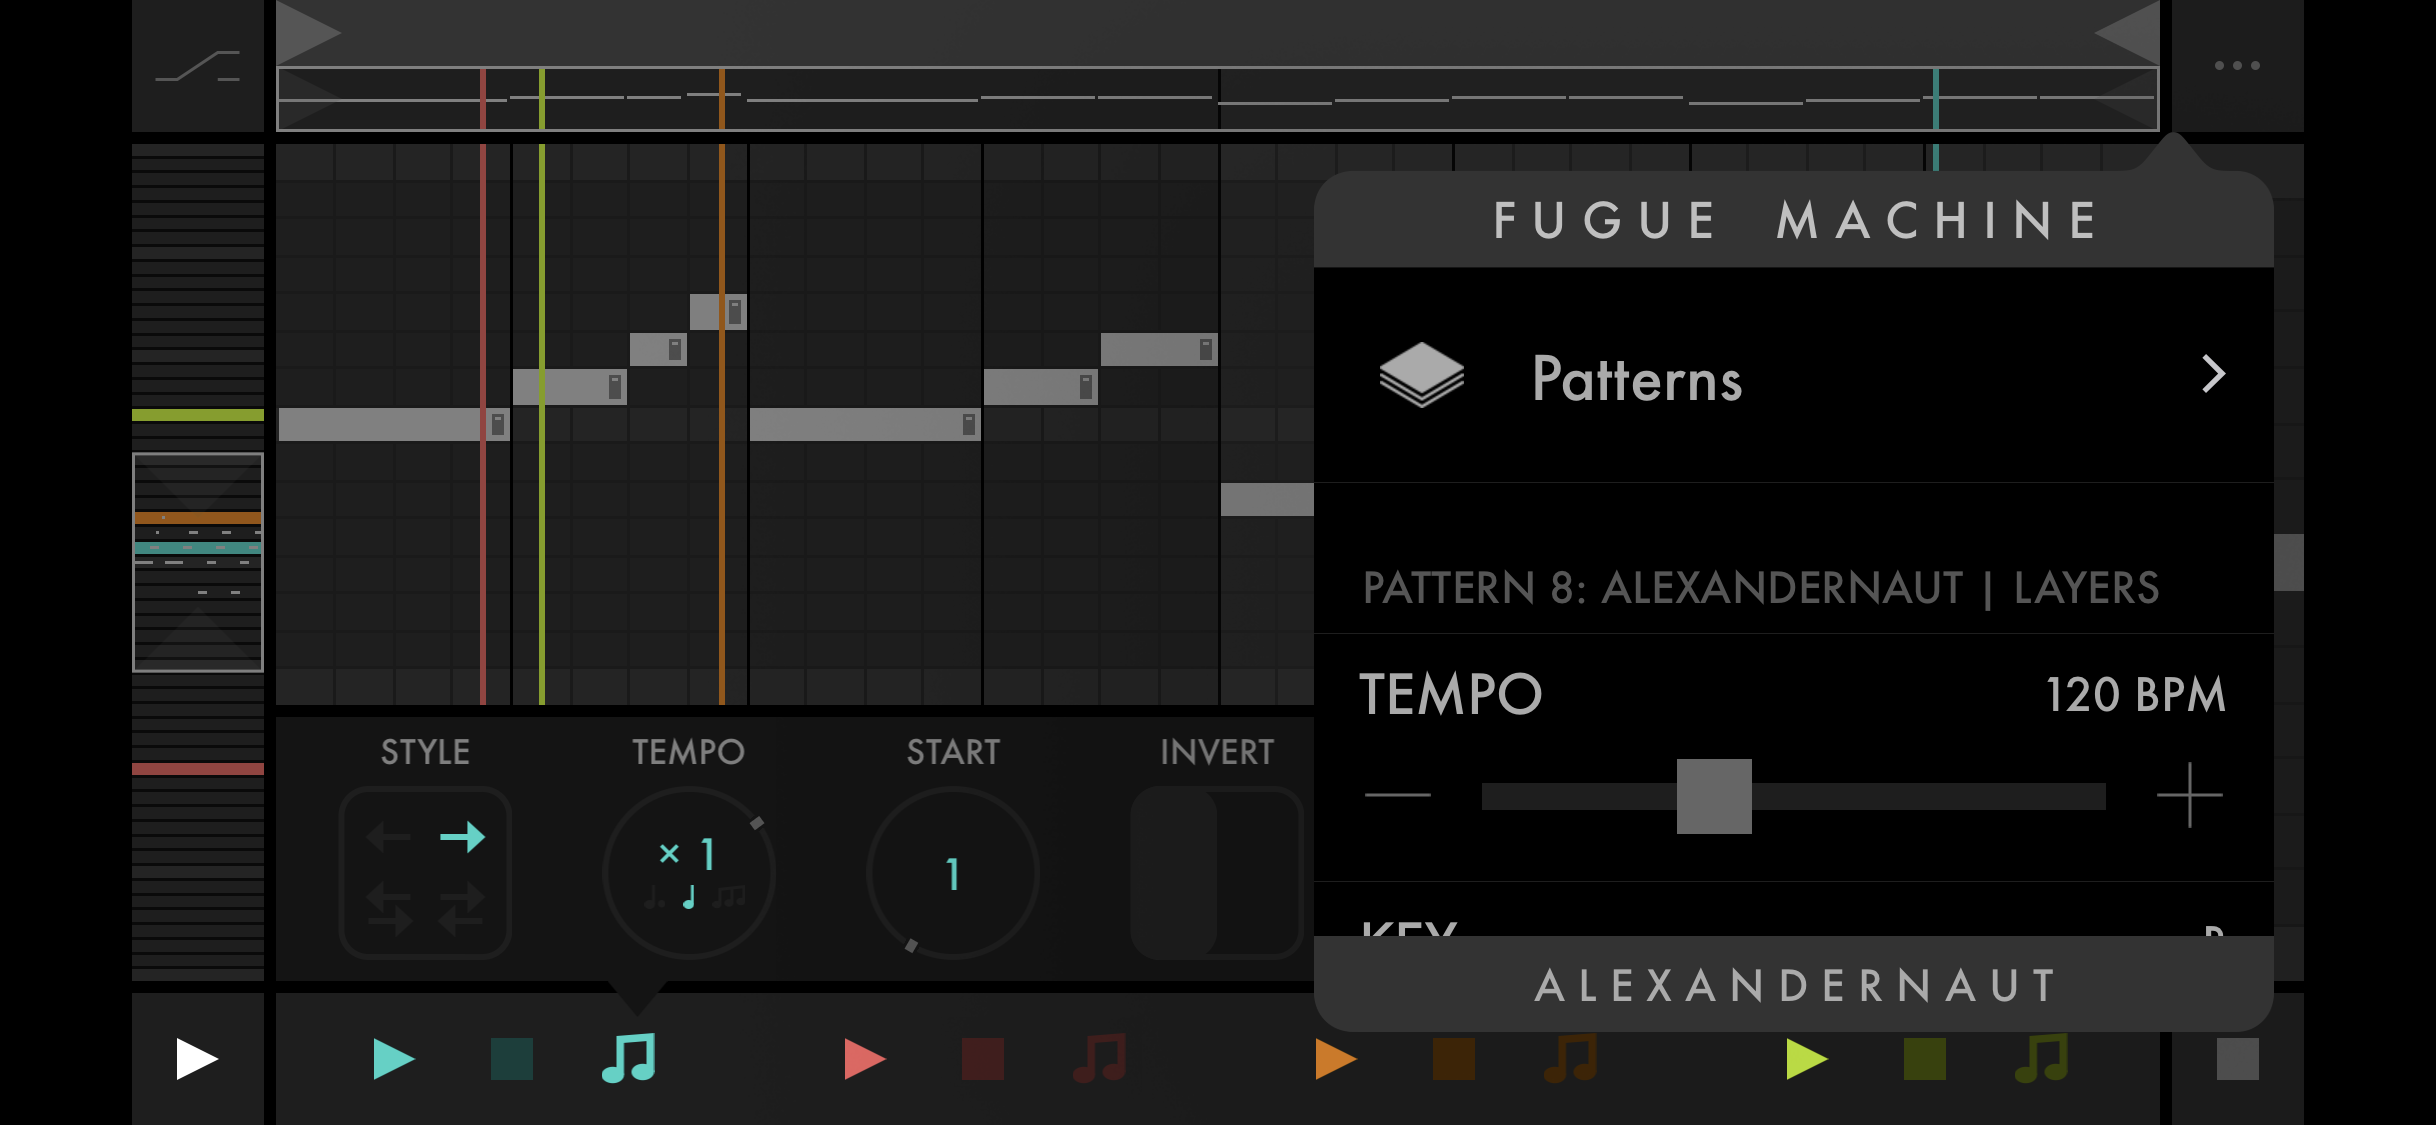Click the red playhead stop square

(982, 1059)
